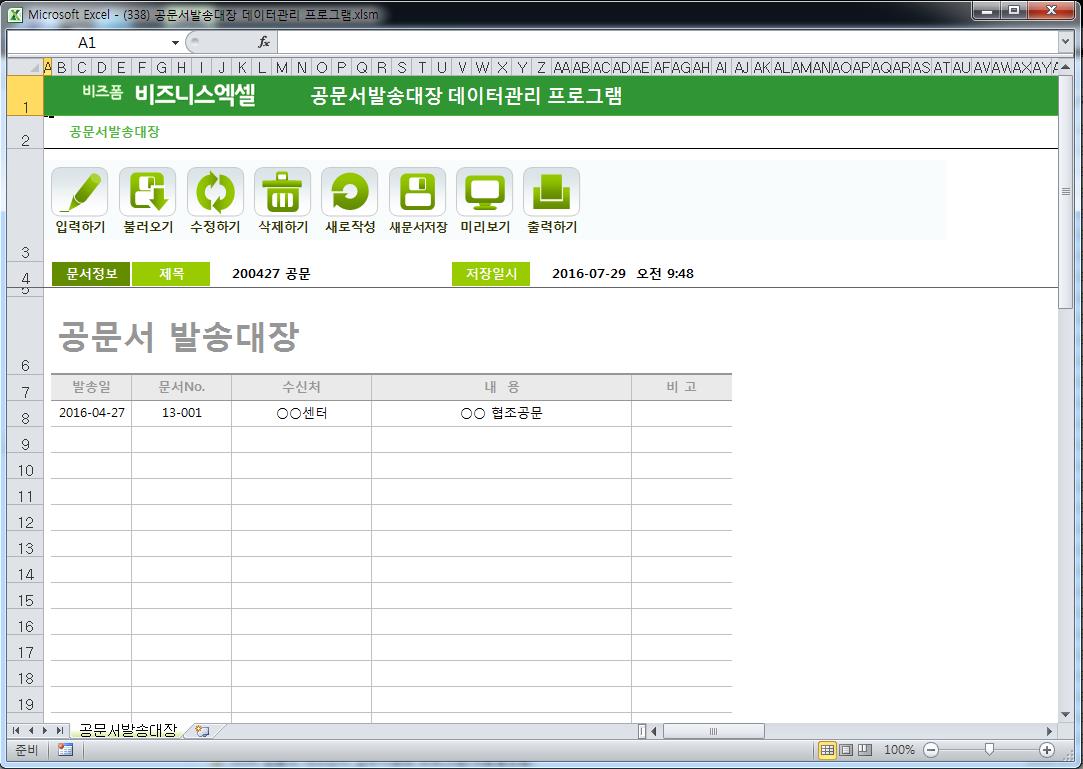1083x769 pixels.
Task: Click the 문서정보 green label
Action: pos(91,274)
